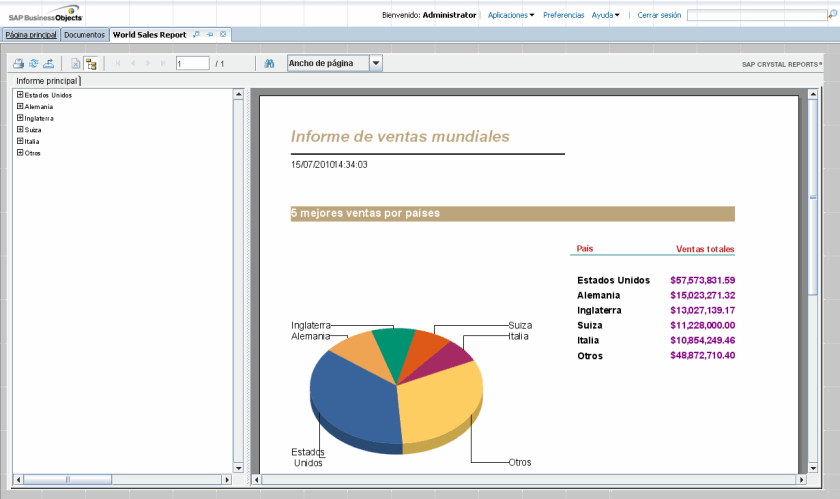Click the Cerrar sesión link

coord(659,15)
